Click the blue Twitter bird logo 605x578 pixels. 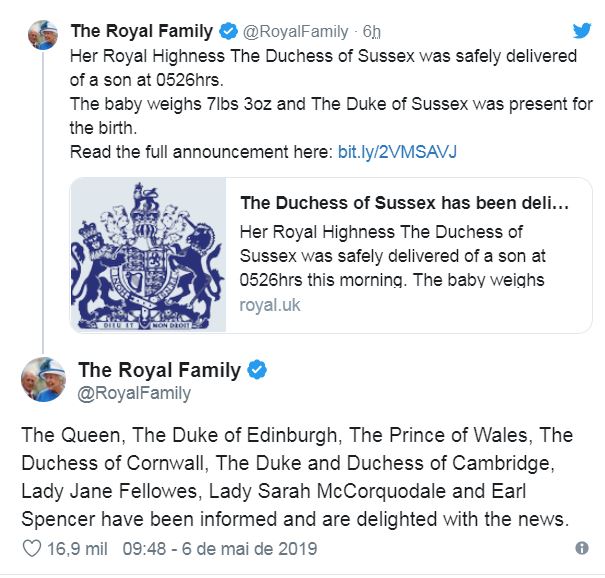click(x=581, y=30)
